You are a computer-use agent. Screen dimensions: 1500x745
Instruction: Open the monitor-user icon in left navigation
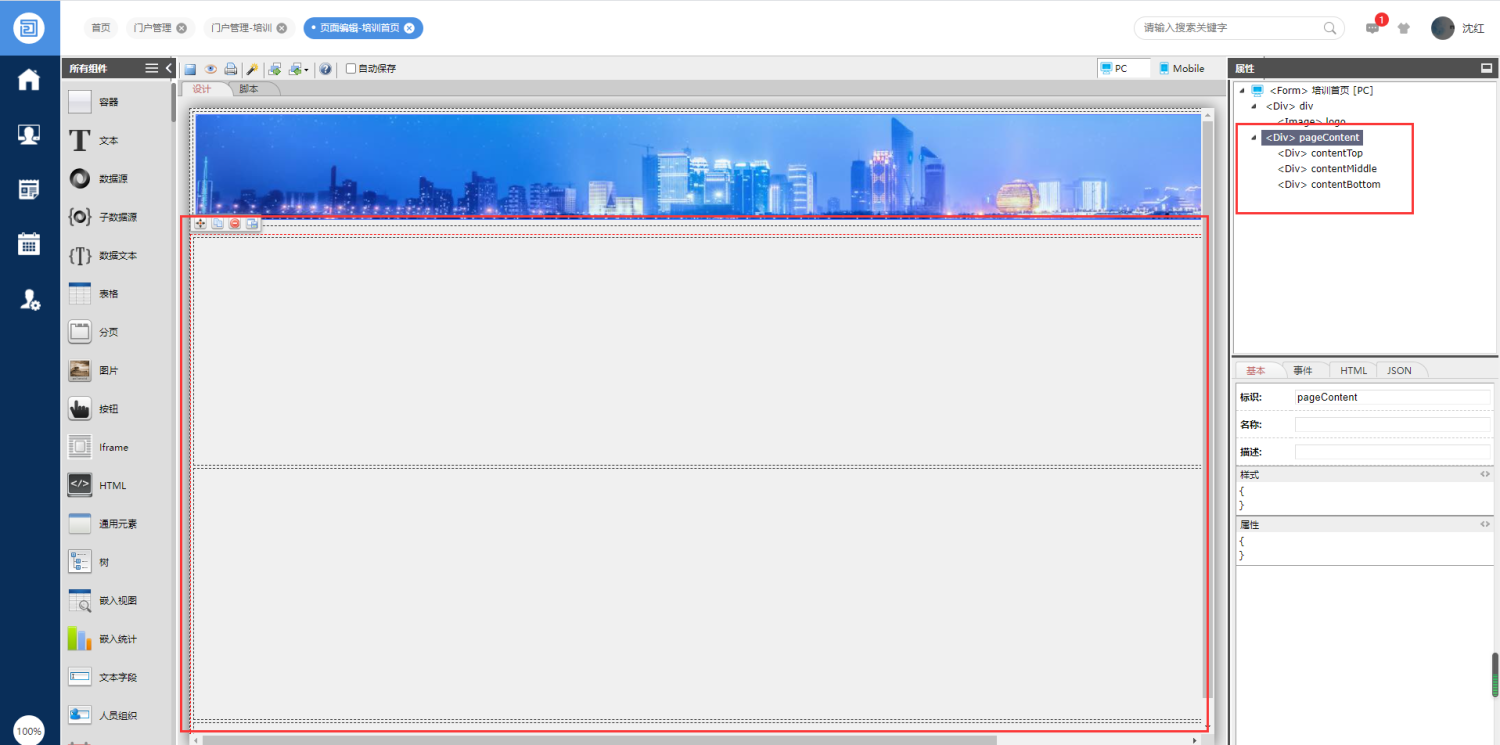point(29,134)
